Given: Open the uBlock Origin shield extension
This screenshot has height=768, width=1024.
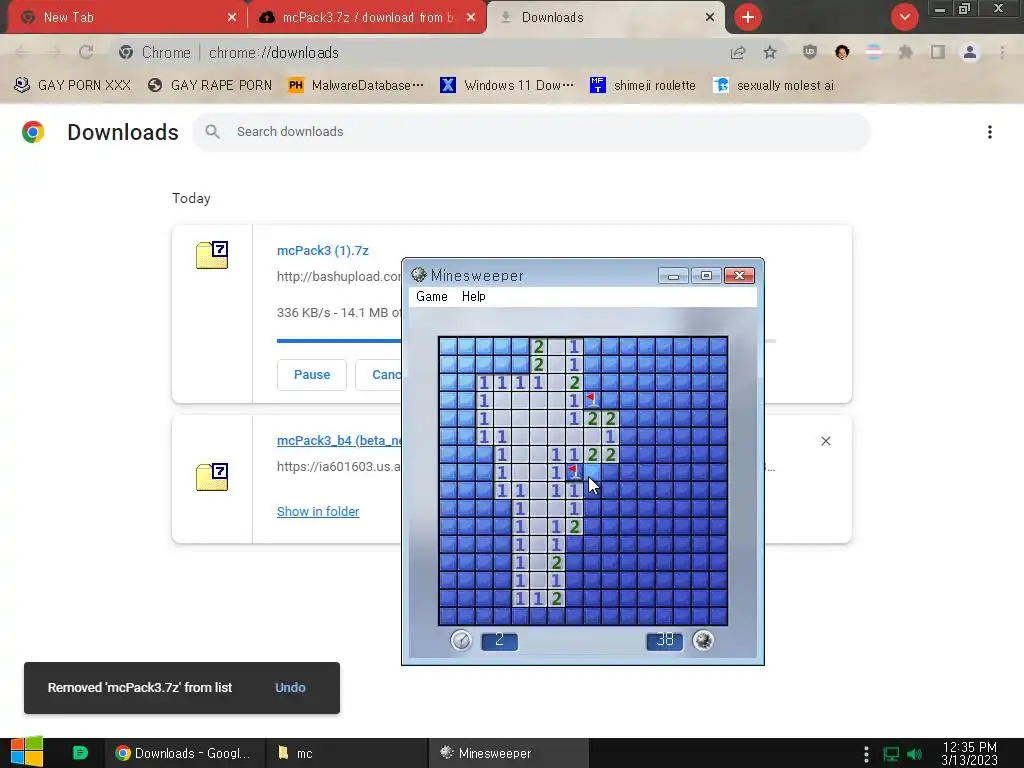Looking at the screenshot, I should [810, 52].
